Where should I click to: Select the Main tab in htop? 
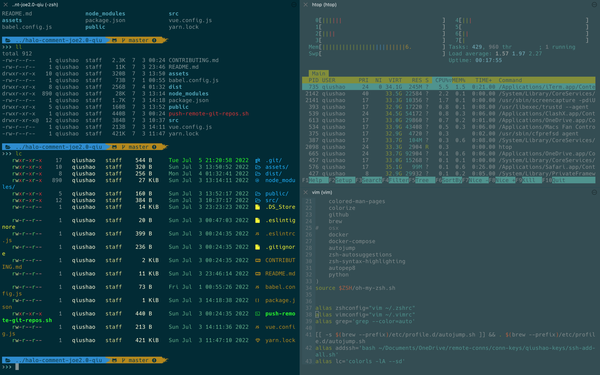(x=318, y=73)
